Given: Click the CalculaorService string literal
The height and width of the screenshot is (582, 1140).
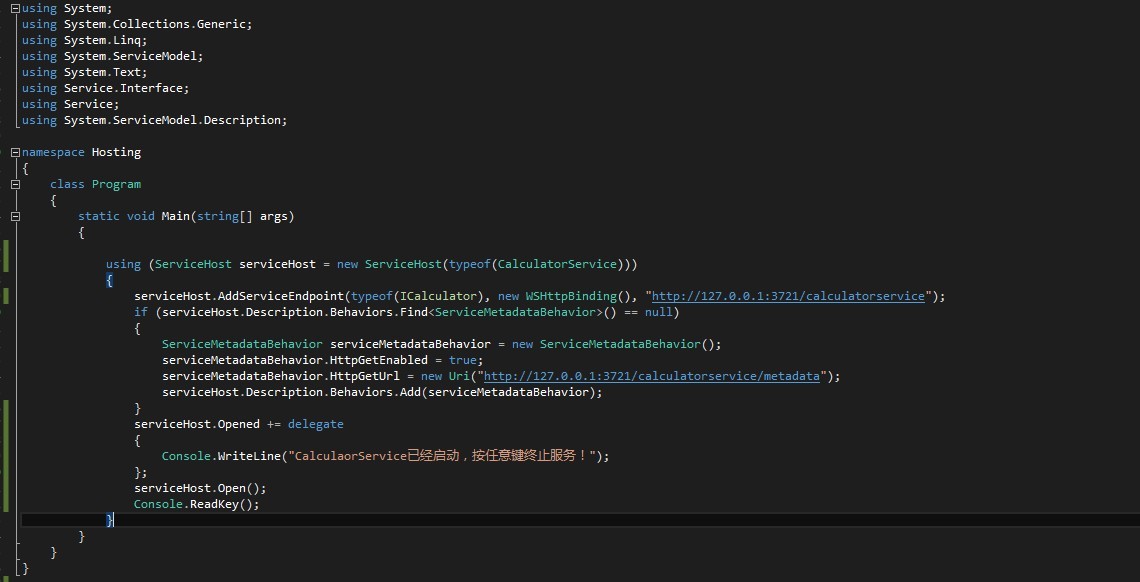Looking at the screenshot, I should pyautogui.click(x=442, y=456).
